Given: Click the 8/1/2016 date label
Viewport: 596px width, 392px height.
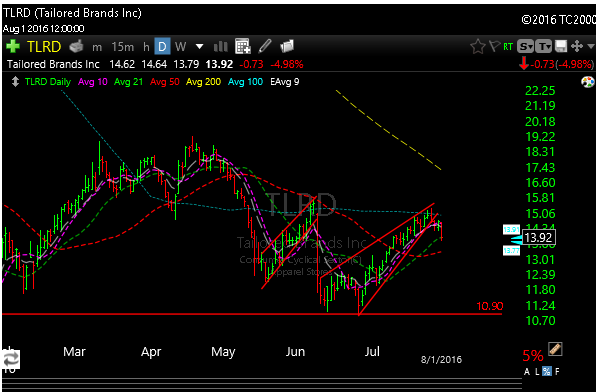Looking at the screenshot, I should click(442, 359).
